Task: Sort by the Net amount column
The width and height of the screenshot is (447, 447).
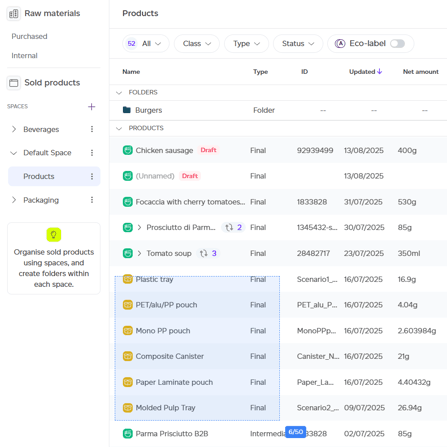Action: (x=421, y=72)
